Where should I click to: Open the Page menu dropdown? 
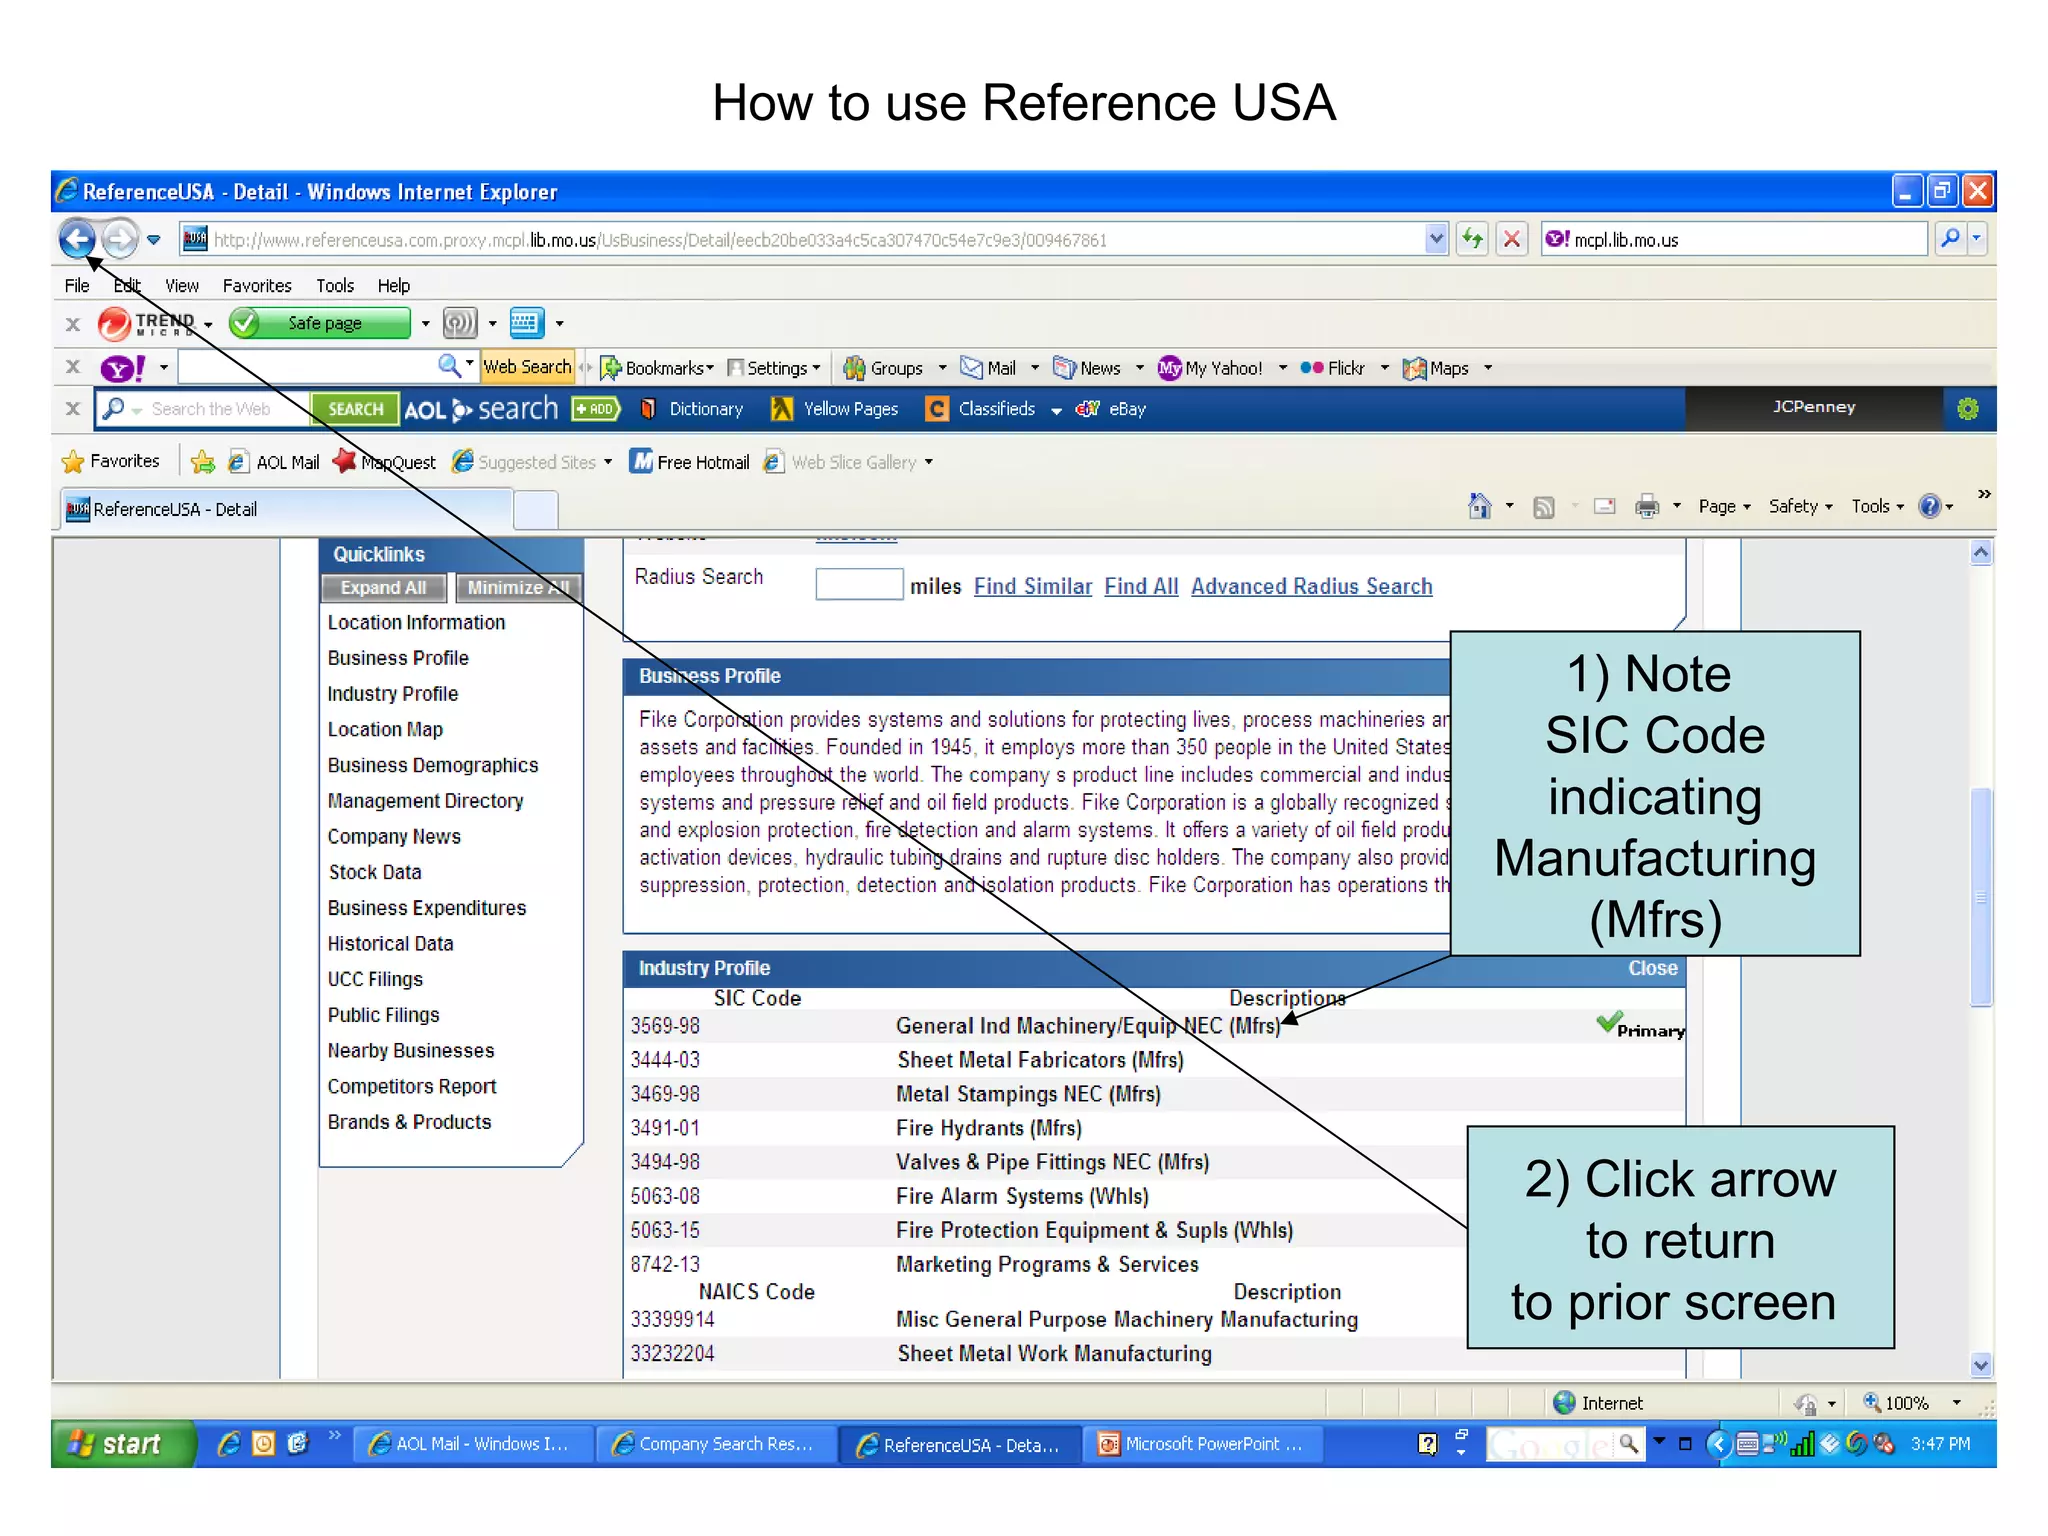(1724, 506)
